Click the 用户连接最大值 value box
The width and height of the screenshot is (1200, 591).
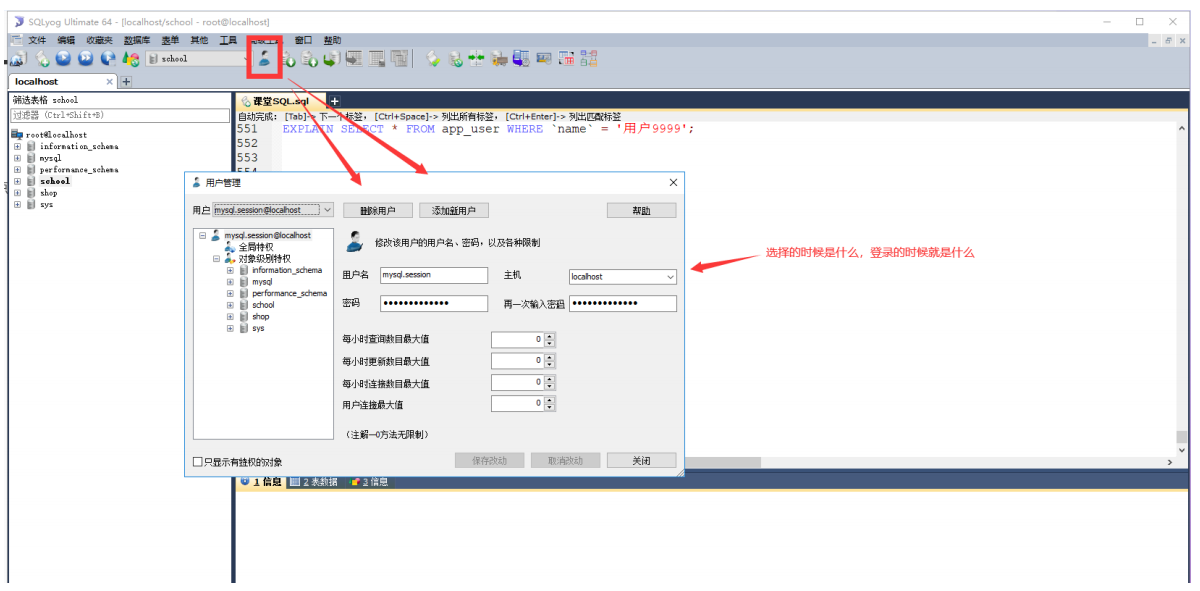517,404
